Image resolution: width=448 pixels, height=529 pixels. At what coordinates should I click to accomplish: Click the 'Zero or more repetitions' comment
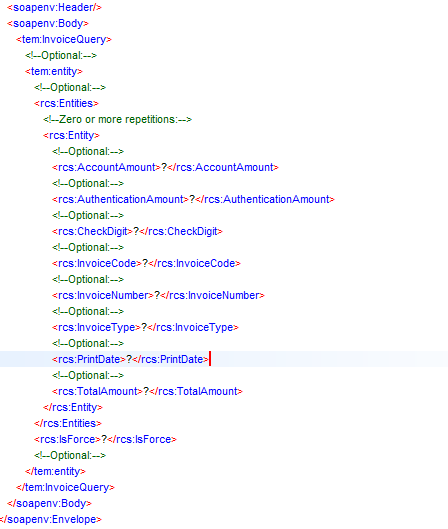[117, 119]
